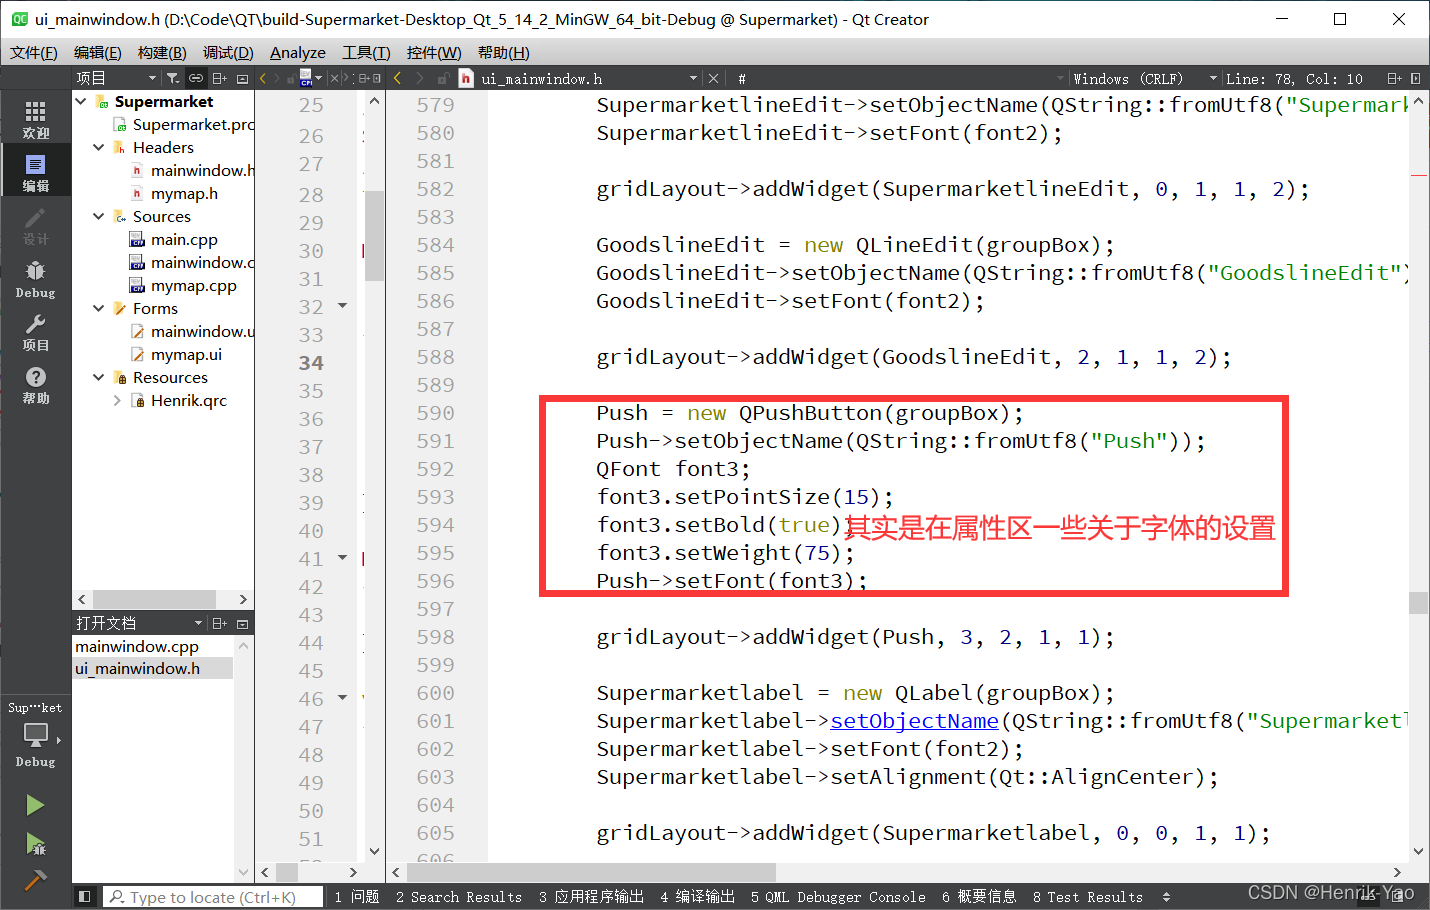Collapse the Supermarket project root
Screen dimensions: 1430x910
coord(81,101)
